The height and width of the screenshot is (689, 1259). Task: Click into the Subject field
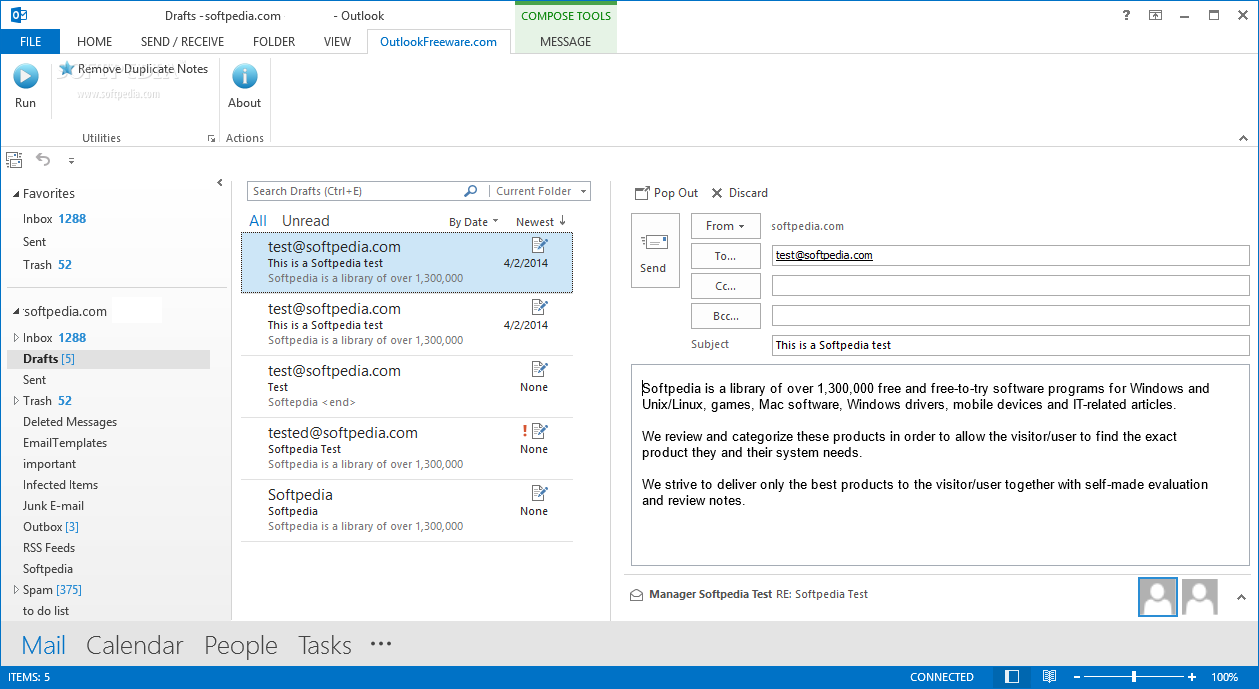pos(1010,345)
